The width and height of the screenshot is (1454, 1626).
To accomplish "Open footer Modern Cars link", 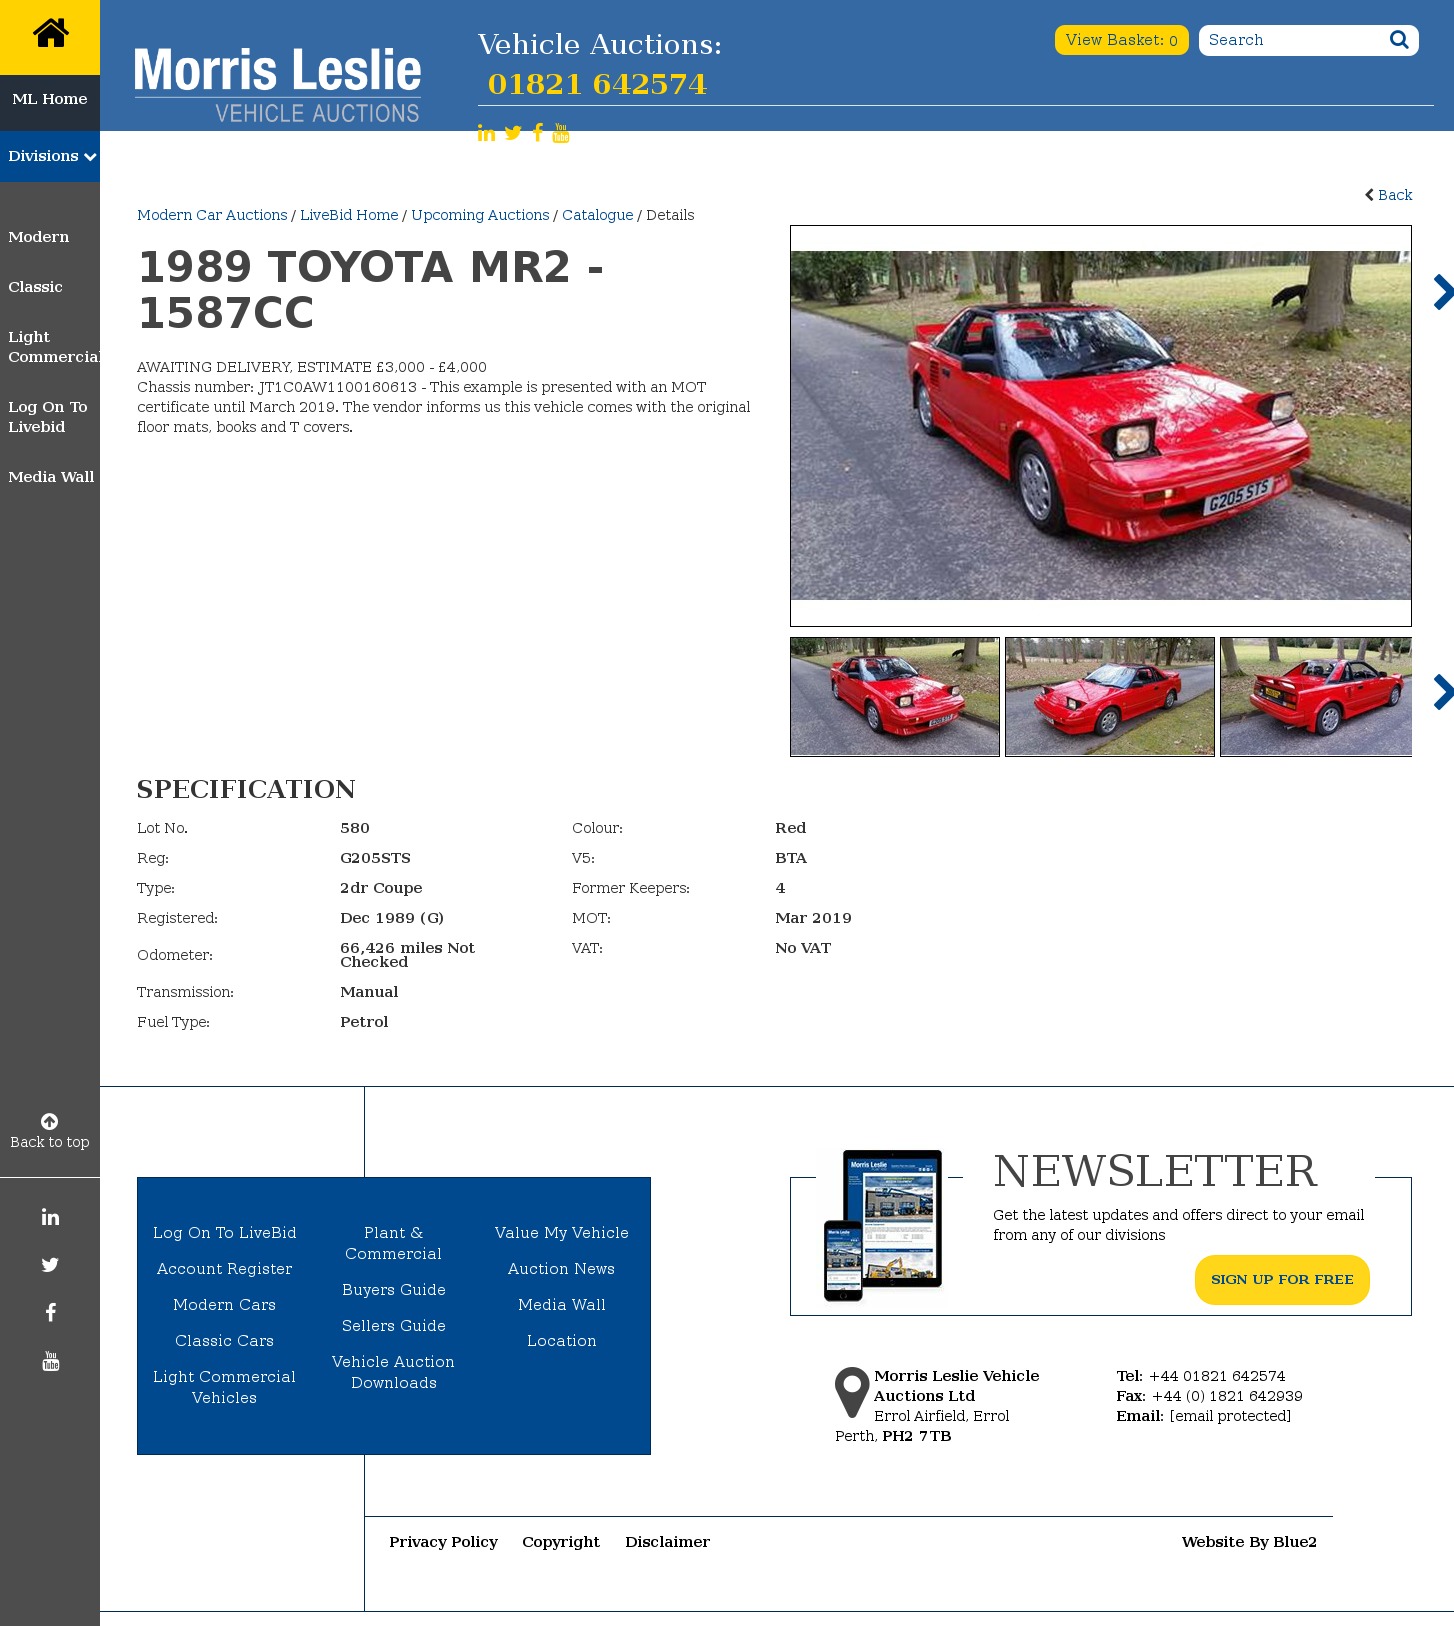I will [224, 1305].
